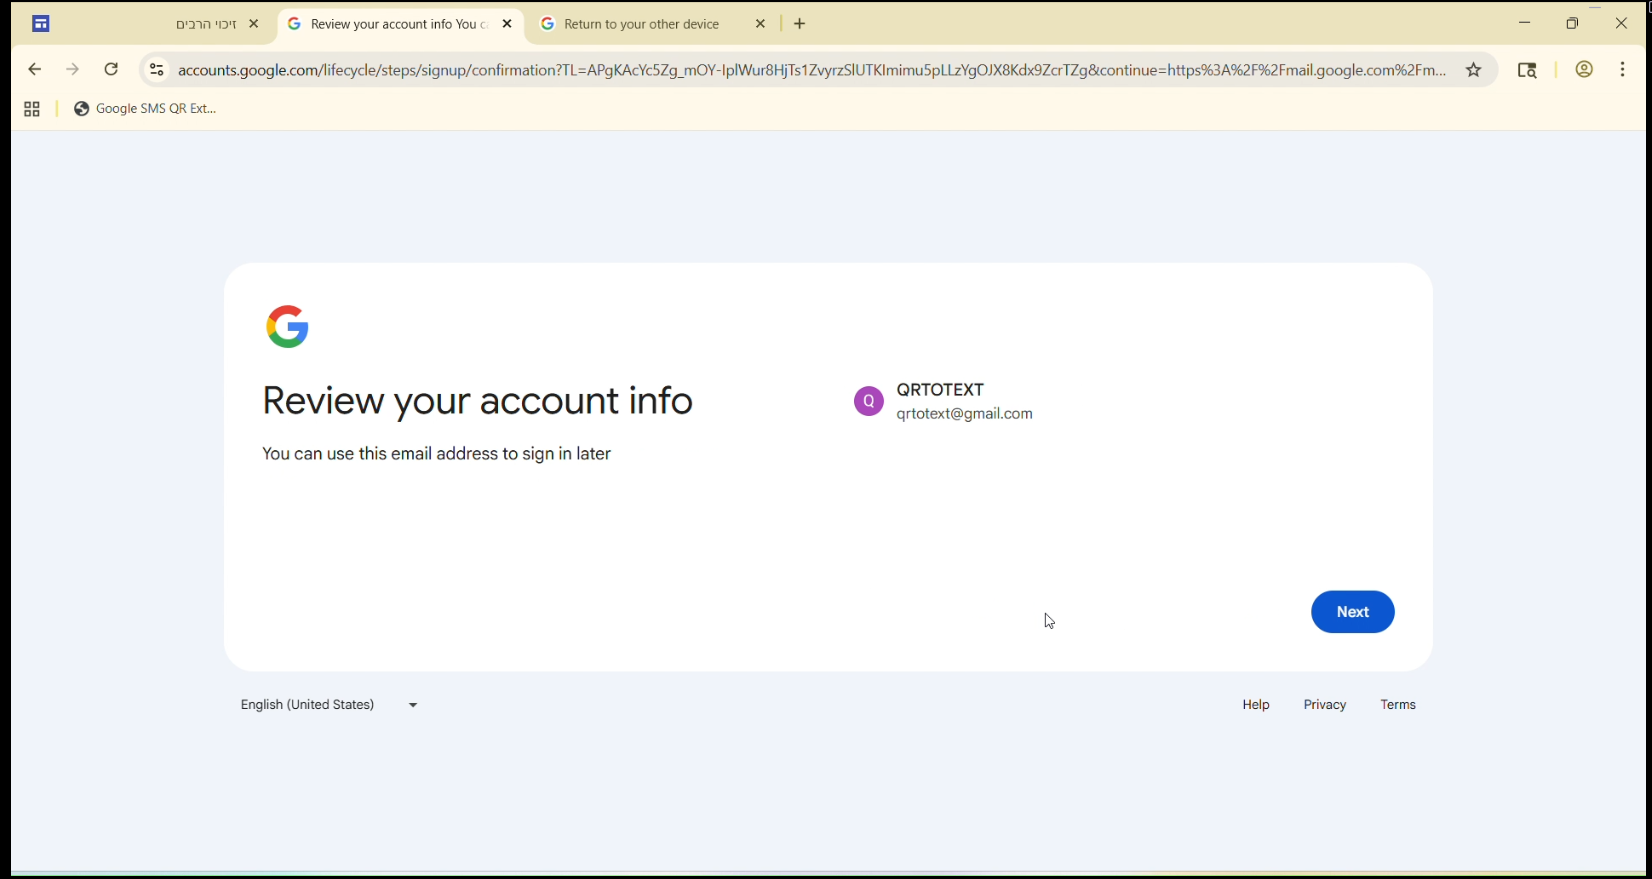Click the purple Q account avatar
Viewport: 1652px width, 879px height.
click(x=868, y=402)
